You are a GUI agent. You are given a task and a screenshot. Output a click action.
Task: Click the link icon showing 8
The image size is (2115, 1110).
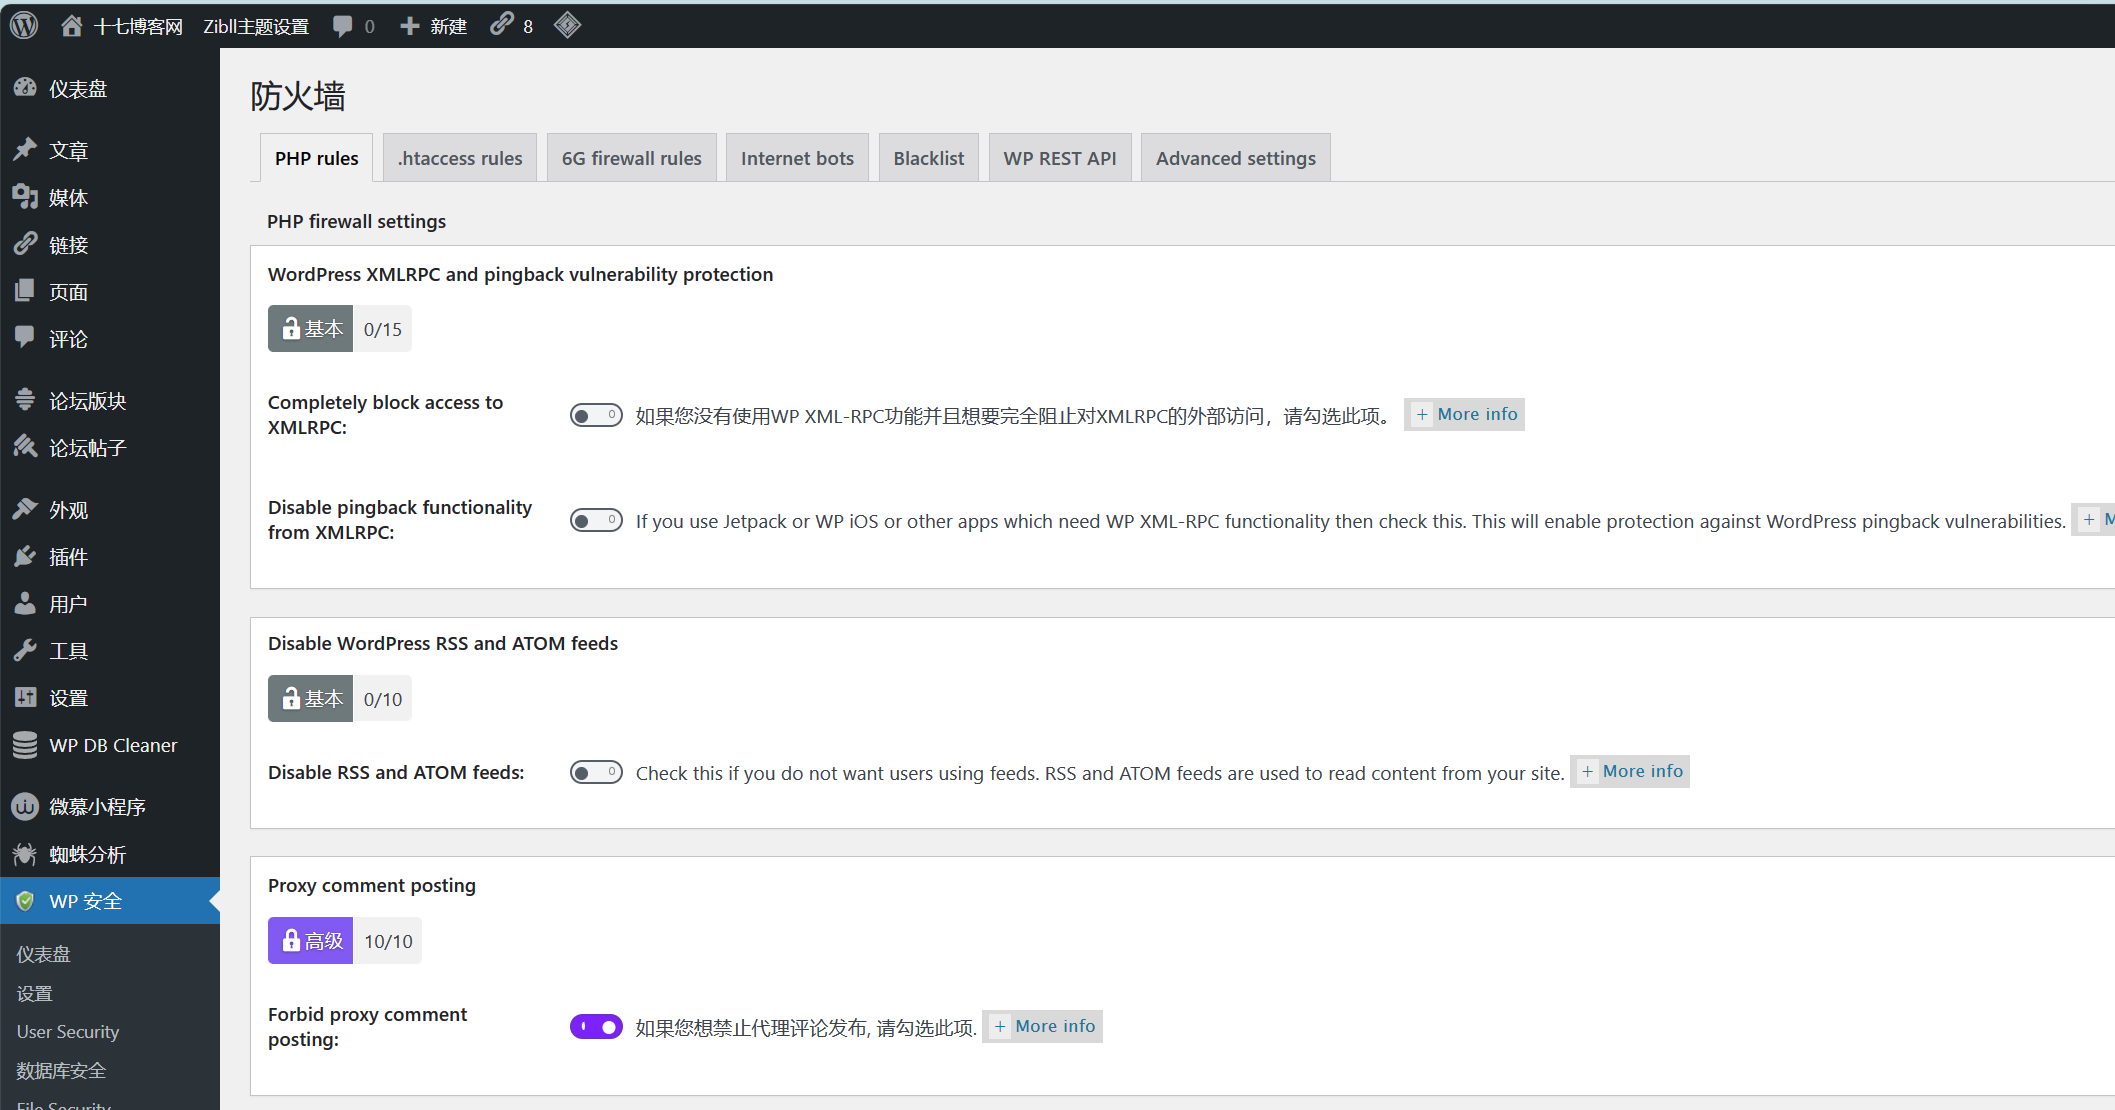coord(500,25)
